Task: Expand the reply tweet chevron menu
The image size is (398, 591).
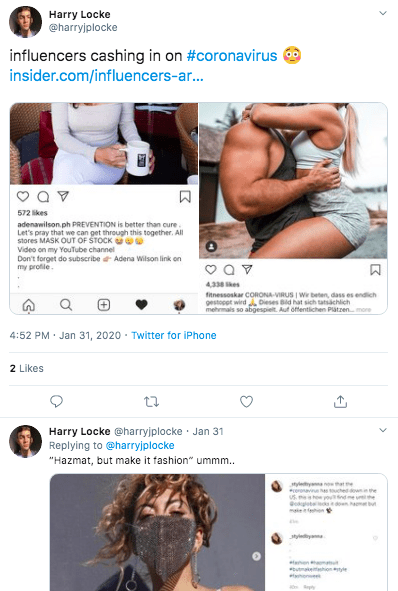Action: coord(383,430)
